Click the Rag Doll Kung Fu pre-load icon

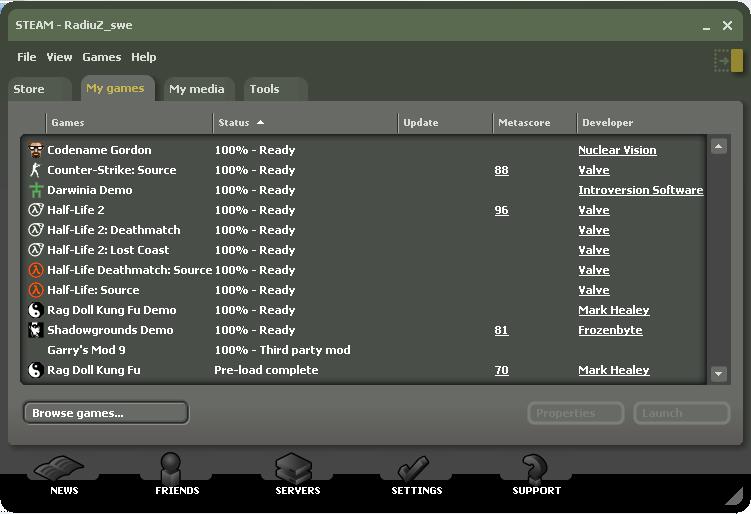click(x=35, y=370)
